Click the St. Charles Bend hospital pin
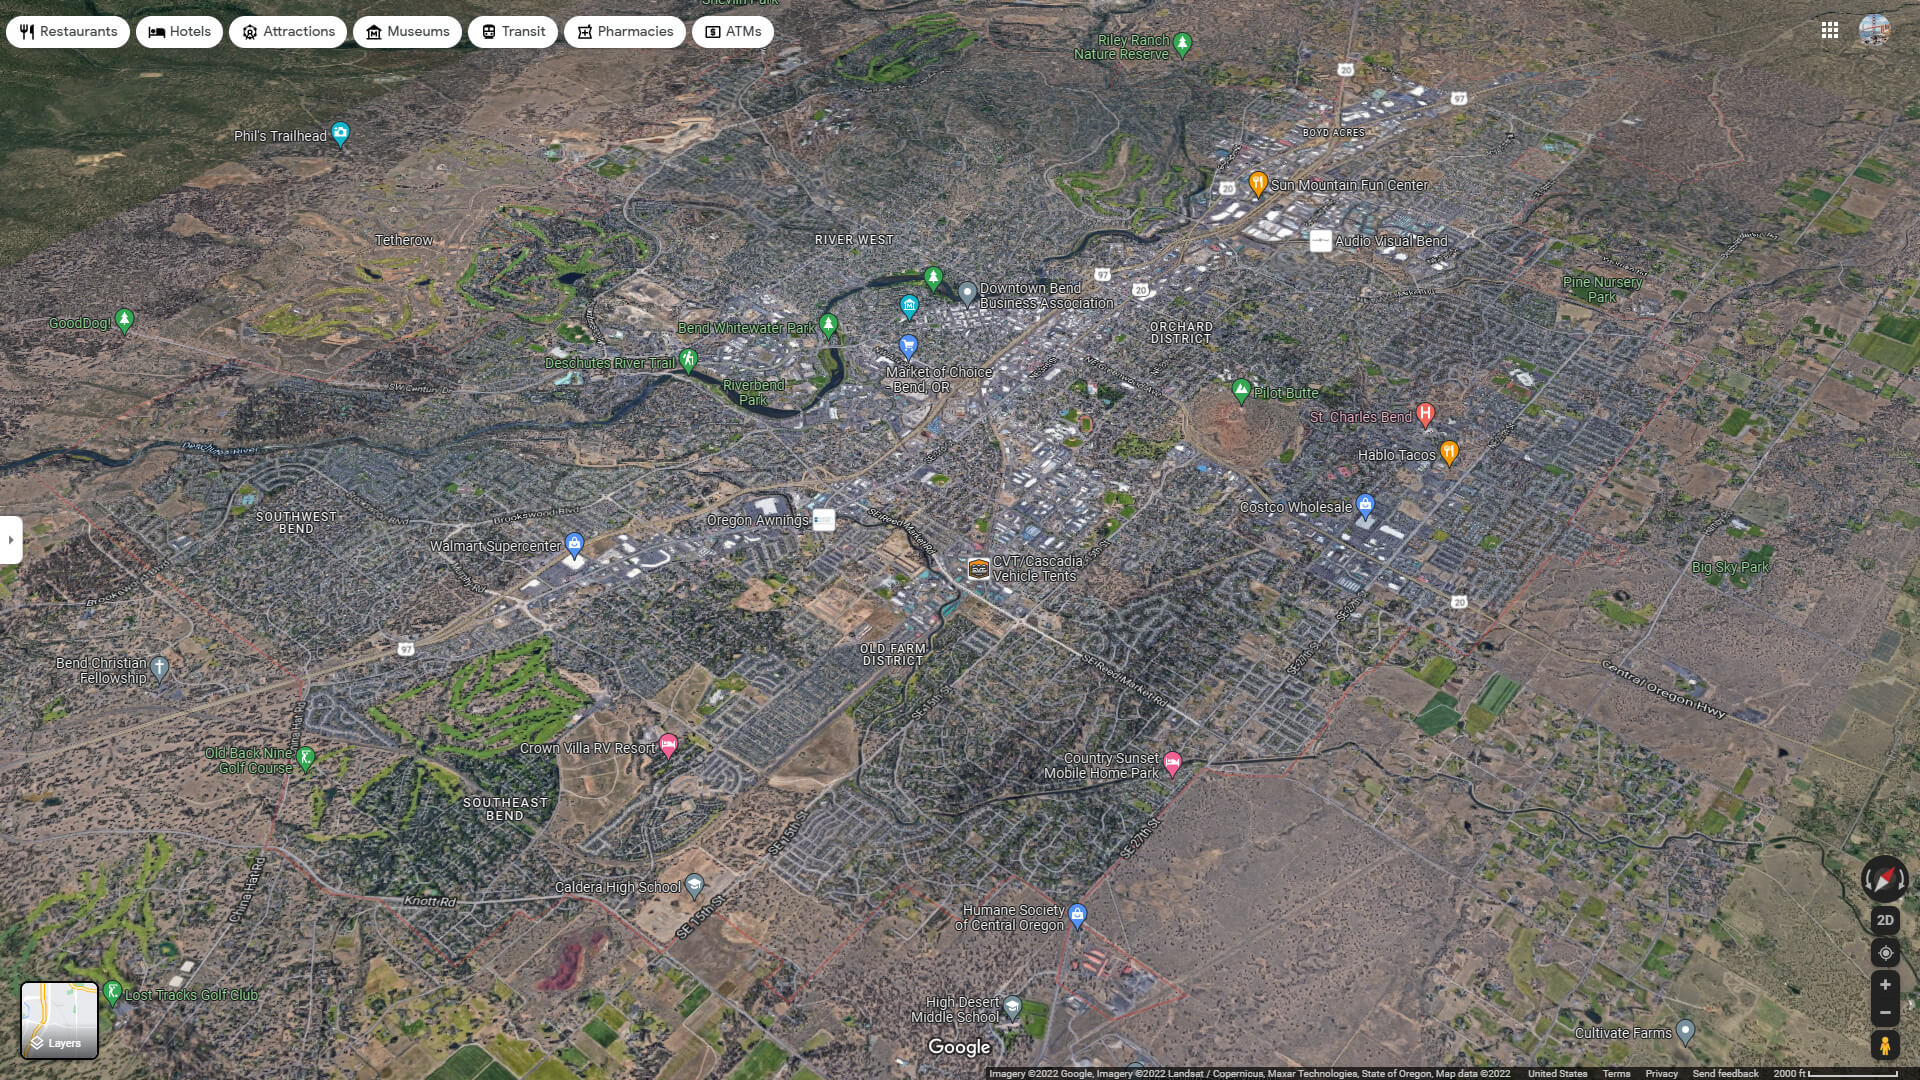Image resolution: width=1920 pixels, height=1080 pixels. (1424, 414)
